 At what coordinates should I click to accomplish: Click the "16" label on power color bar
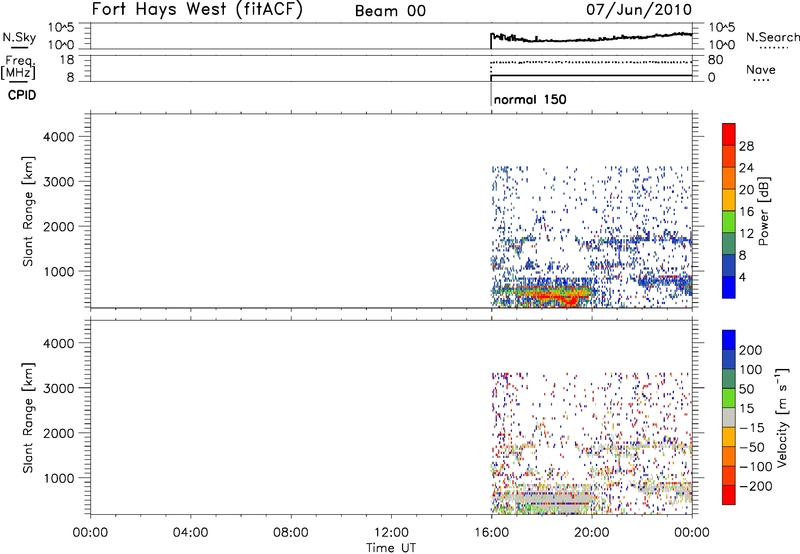[746, 212]
